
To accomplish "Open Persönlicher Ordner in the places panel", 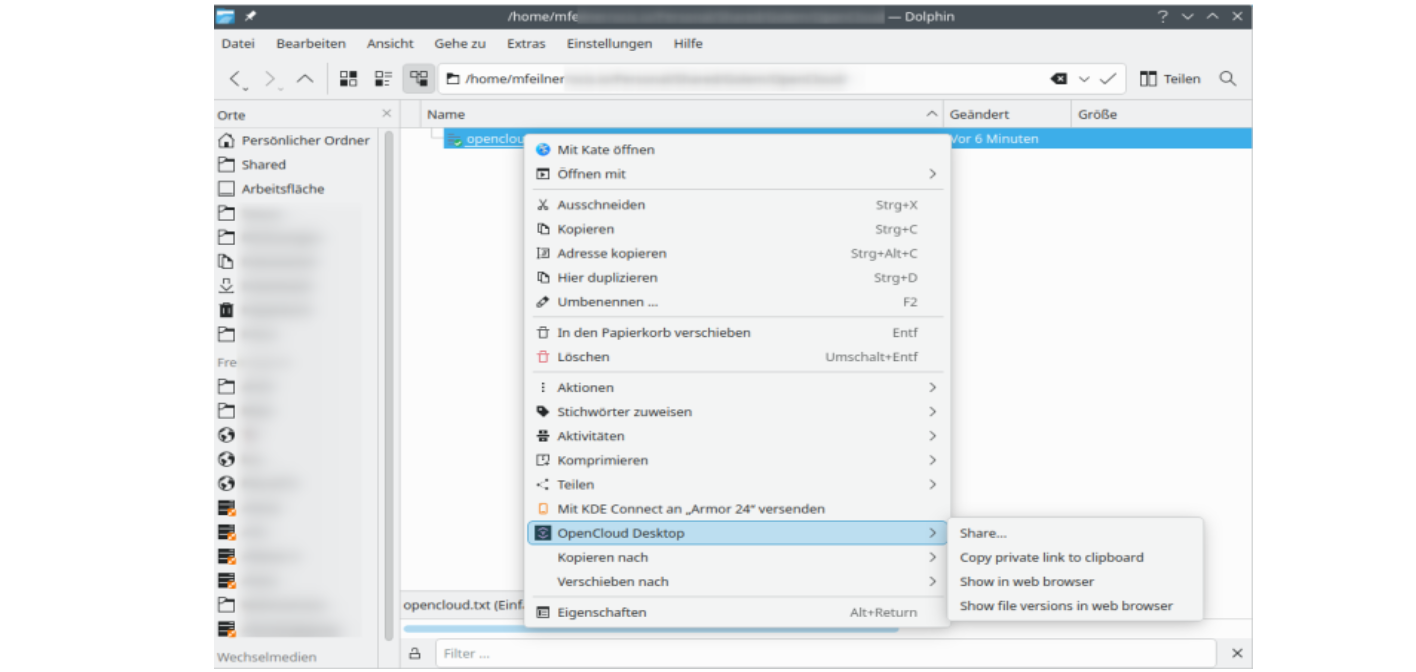I will point(305,141).
